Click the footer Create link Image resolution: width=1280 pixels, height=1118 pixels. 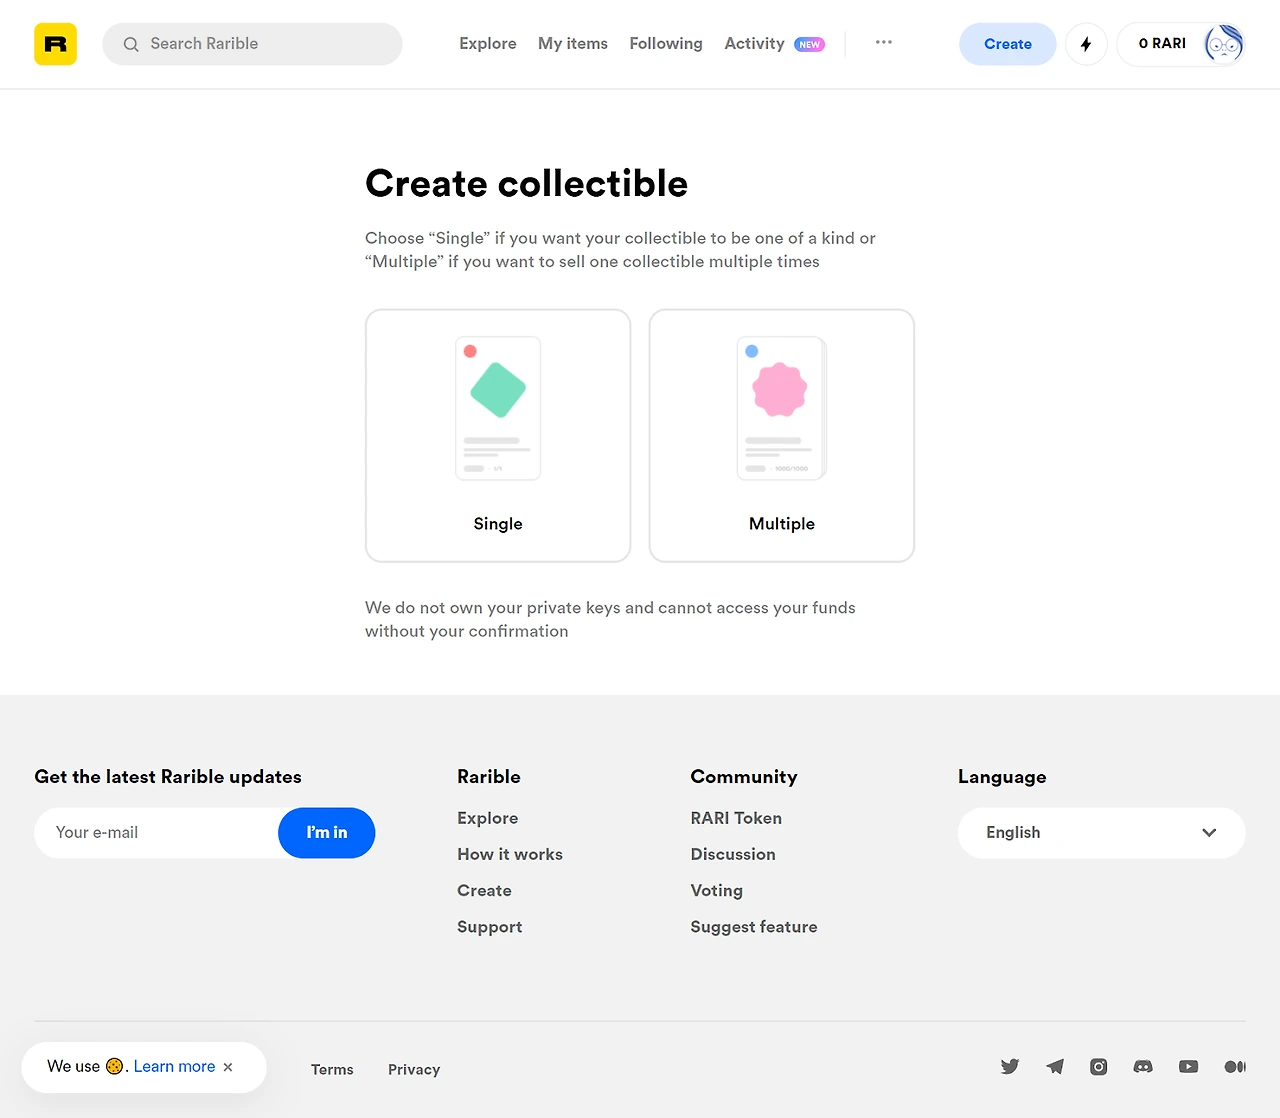pyautogui.click(x=484, y=890)
